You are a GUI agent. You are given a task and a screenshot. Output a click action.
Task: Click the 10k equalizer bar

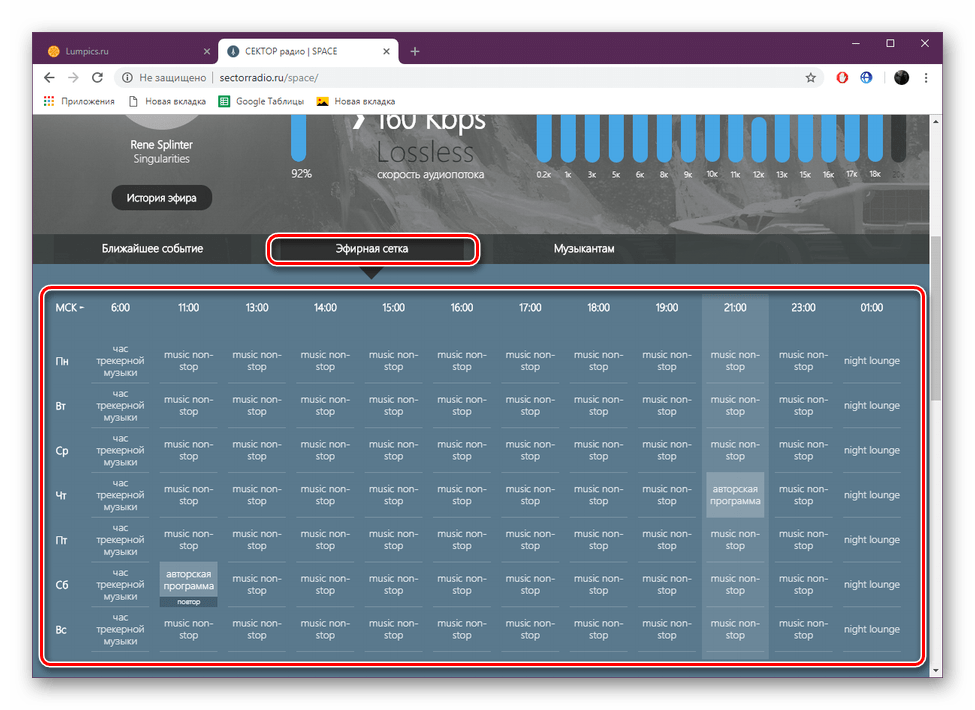click(x=712, y=138)
